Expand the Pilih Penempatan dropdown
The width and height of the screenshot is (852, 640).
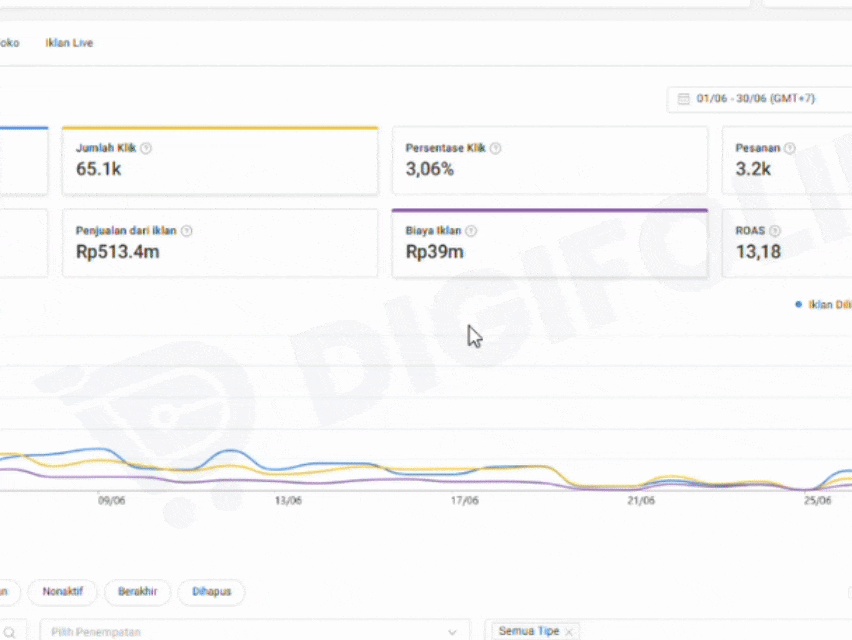(x=254, y=632)
